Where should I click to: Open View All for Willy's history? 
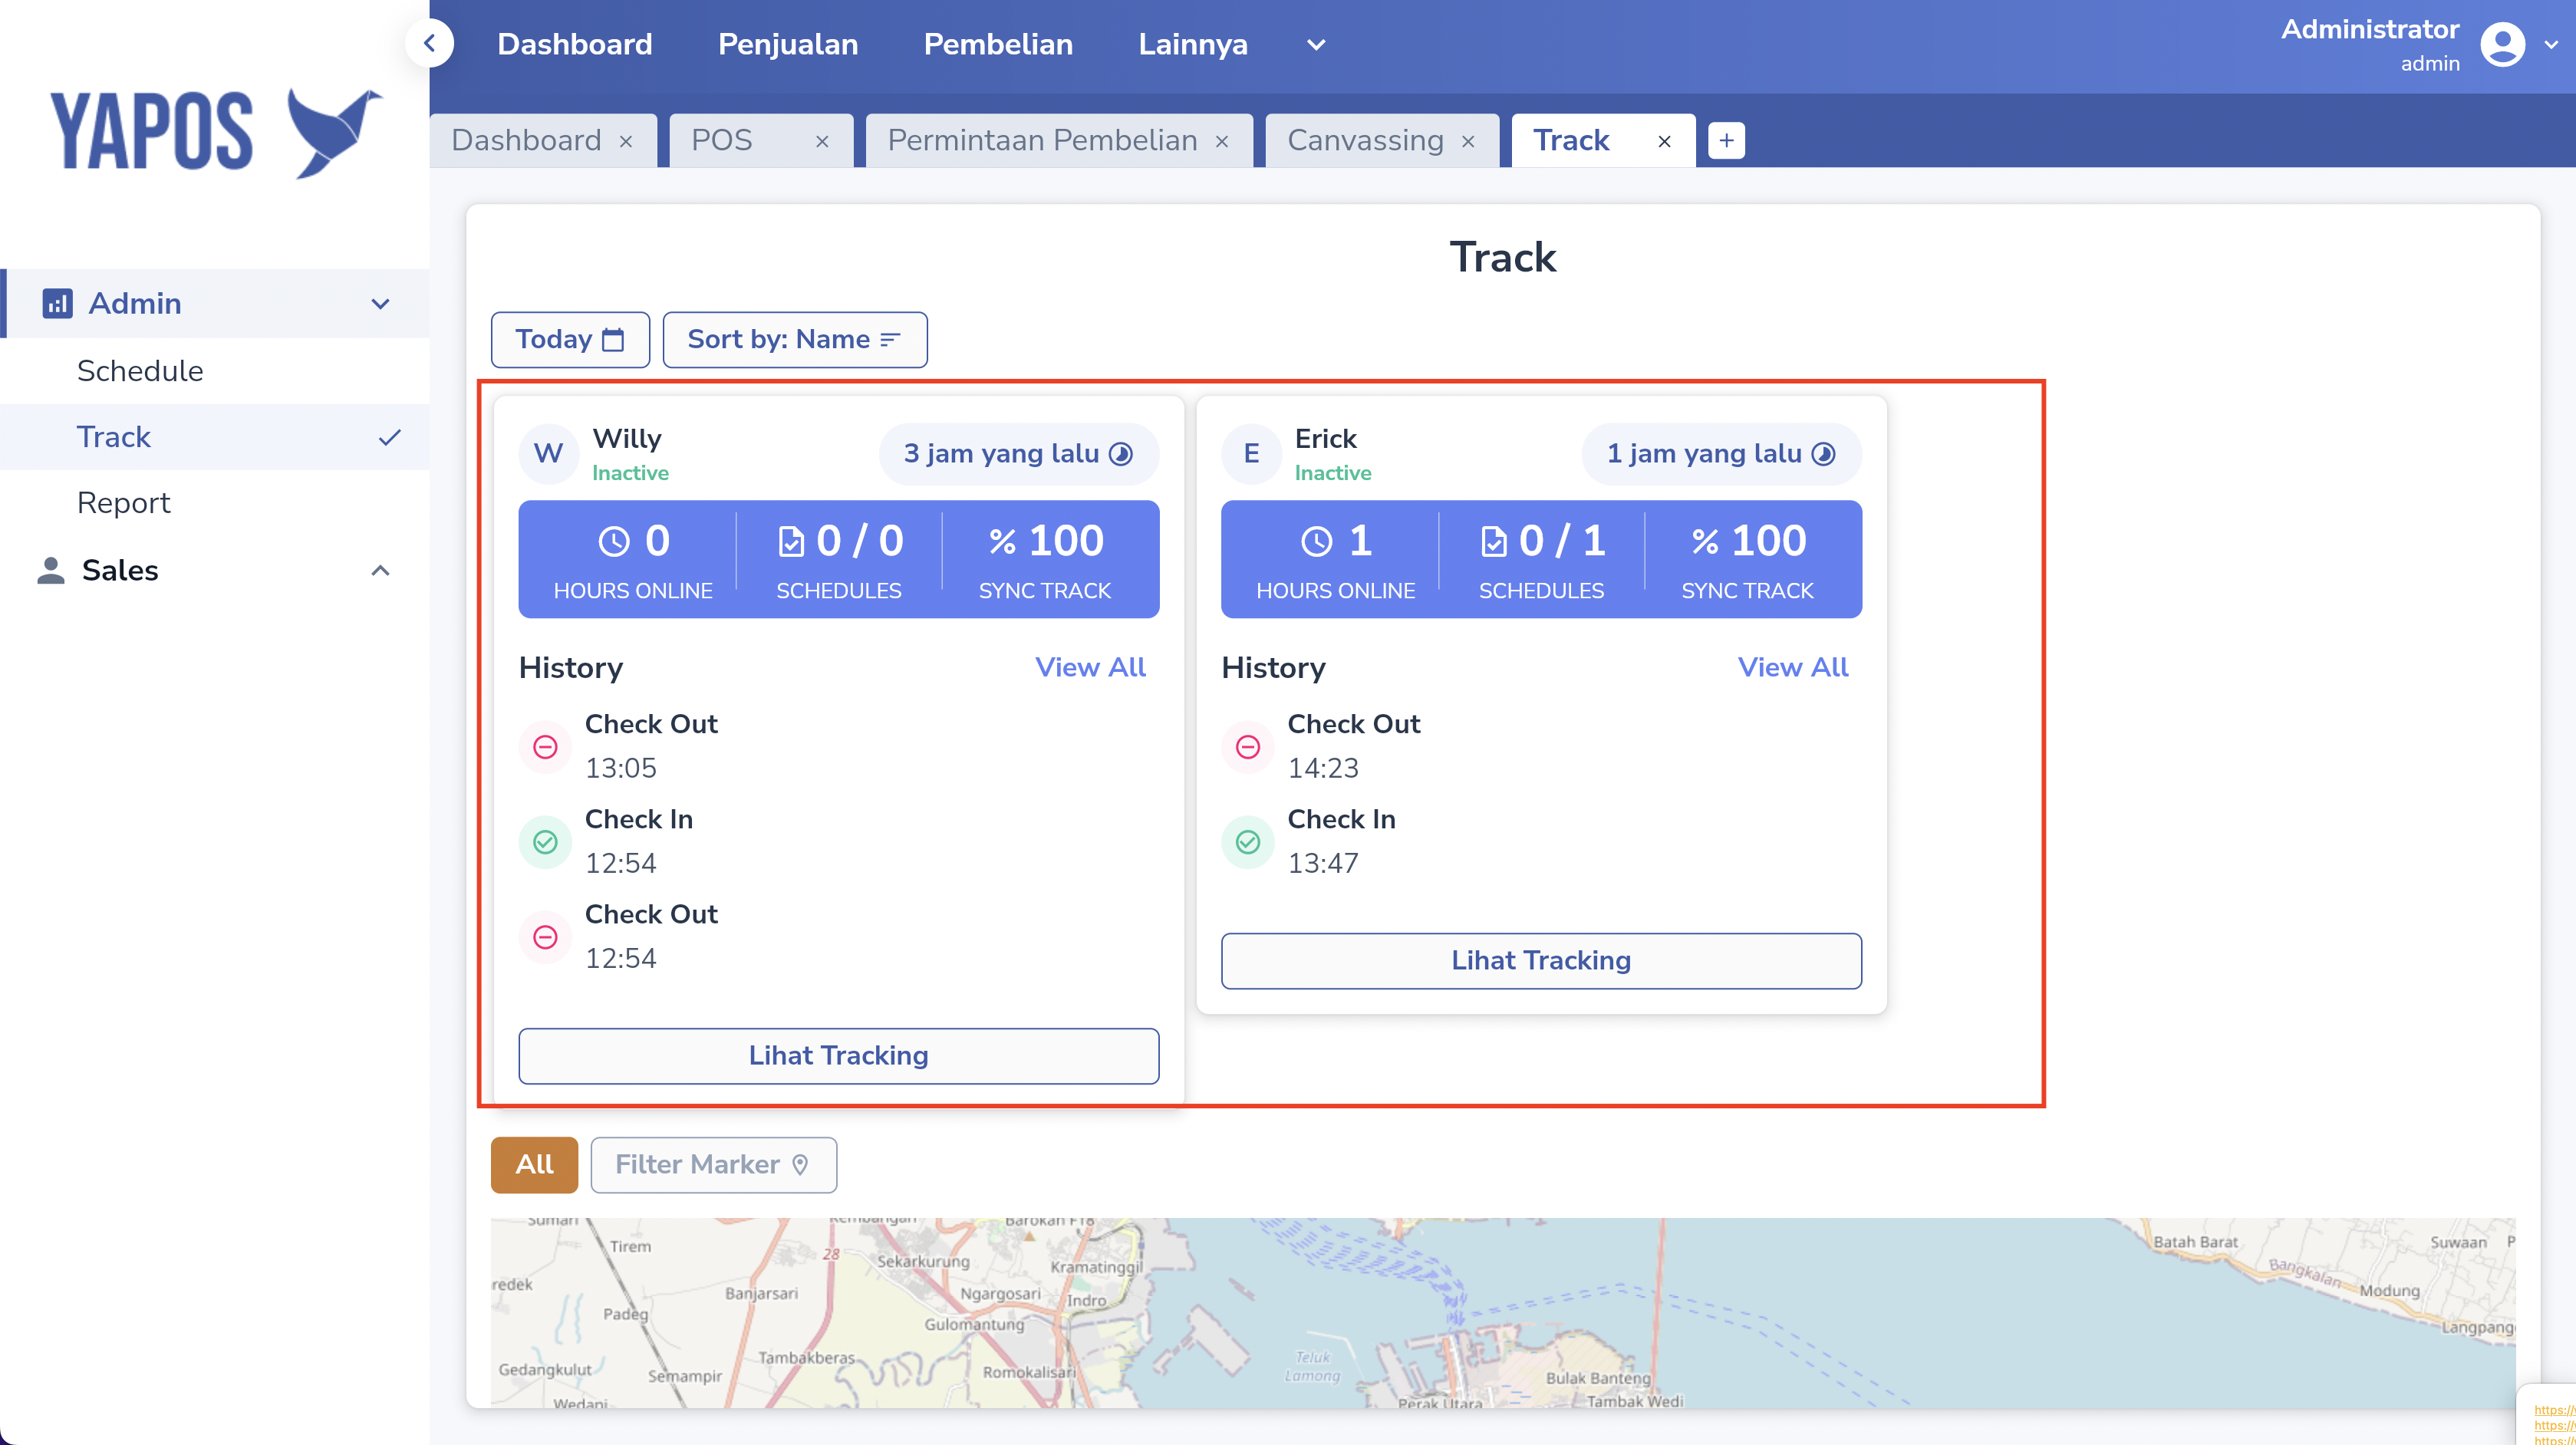click(x=1089, y=667)
